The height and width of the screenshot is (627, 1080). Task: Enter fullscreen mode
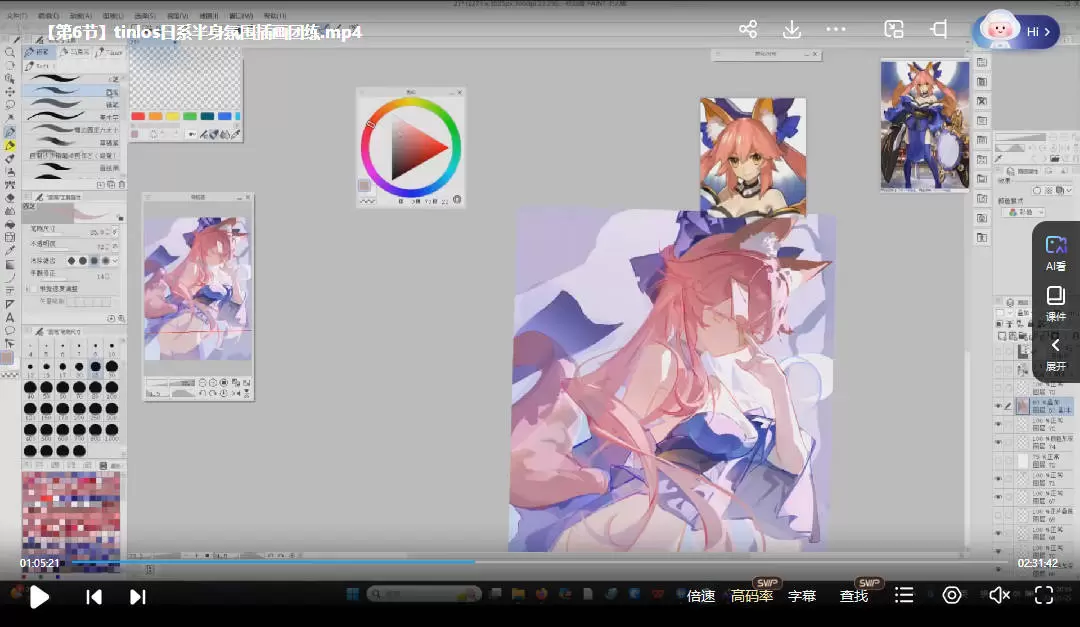[x=1044, y=595]
